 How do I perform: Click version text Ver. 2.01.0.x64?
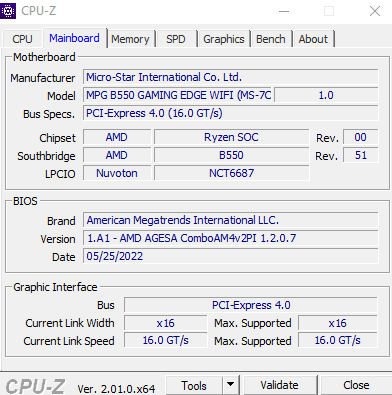click(116, 389)
